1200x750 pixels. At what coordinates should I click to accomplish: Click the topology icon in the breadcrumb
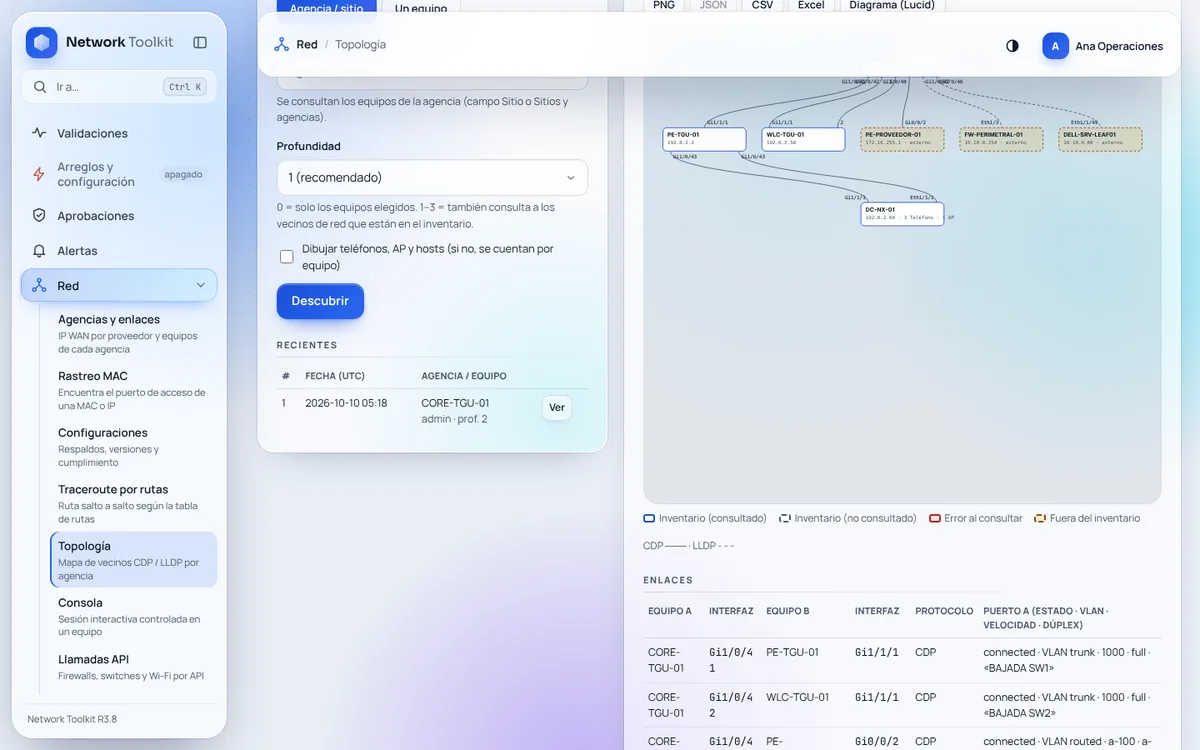click(281, 45)
